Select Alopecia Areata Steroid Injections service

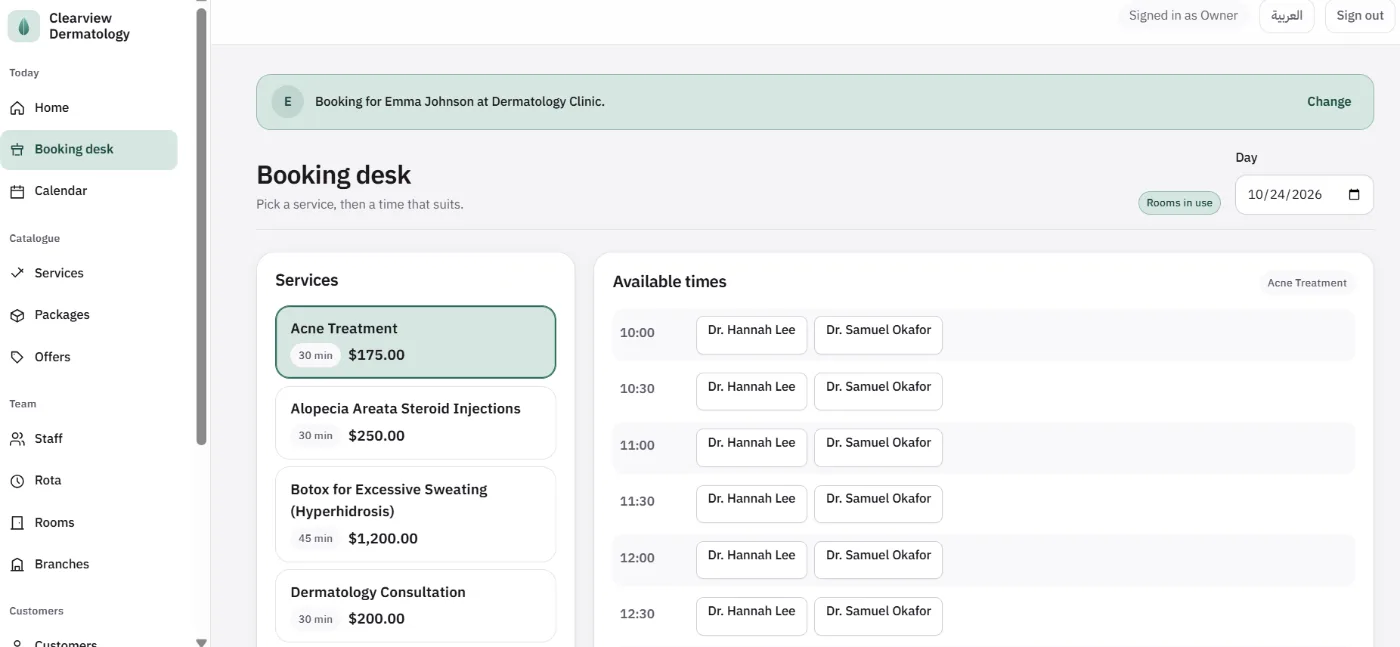click(x=415, y=423)
